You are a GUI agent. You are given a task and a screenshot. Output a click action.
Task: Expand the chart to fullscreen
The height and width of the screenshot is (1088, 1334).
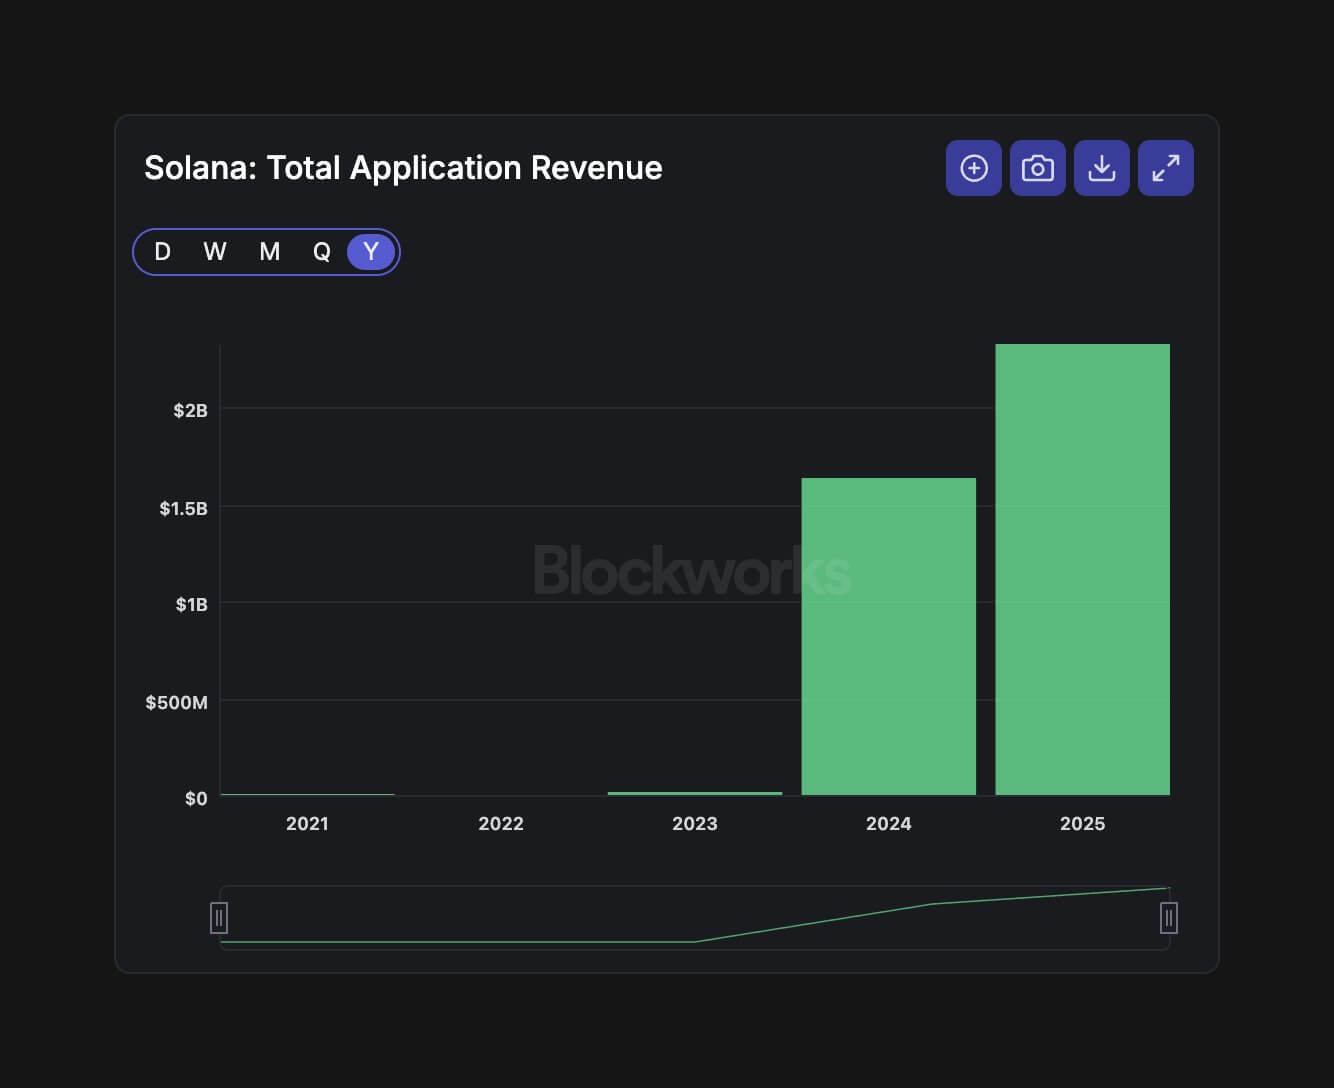click(1165, 168)
